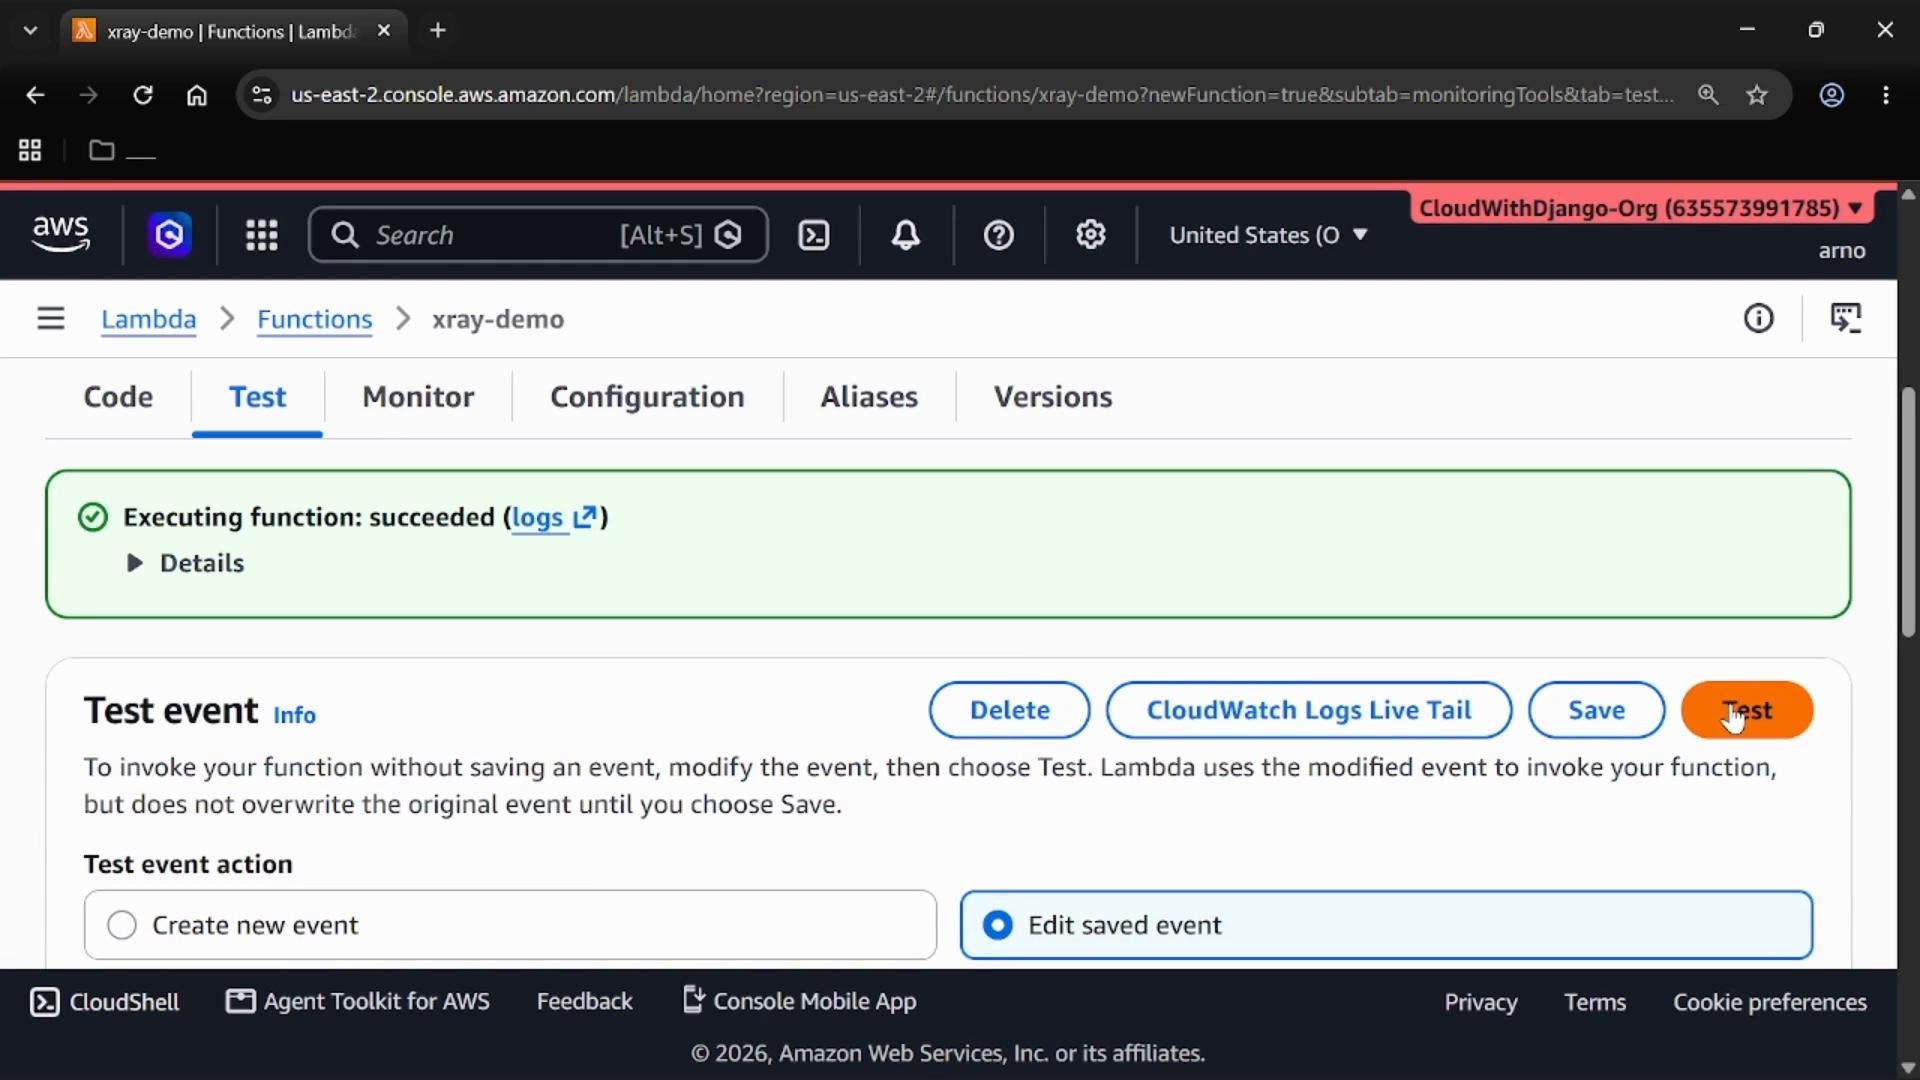This screenshot has width=1920, height=1080.
Task: Open the help question mark menu
Action: click(999, 235)
